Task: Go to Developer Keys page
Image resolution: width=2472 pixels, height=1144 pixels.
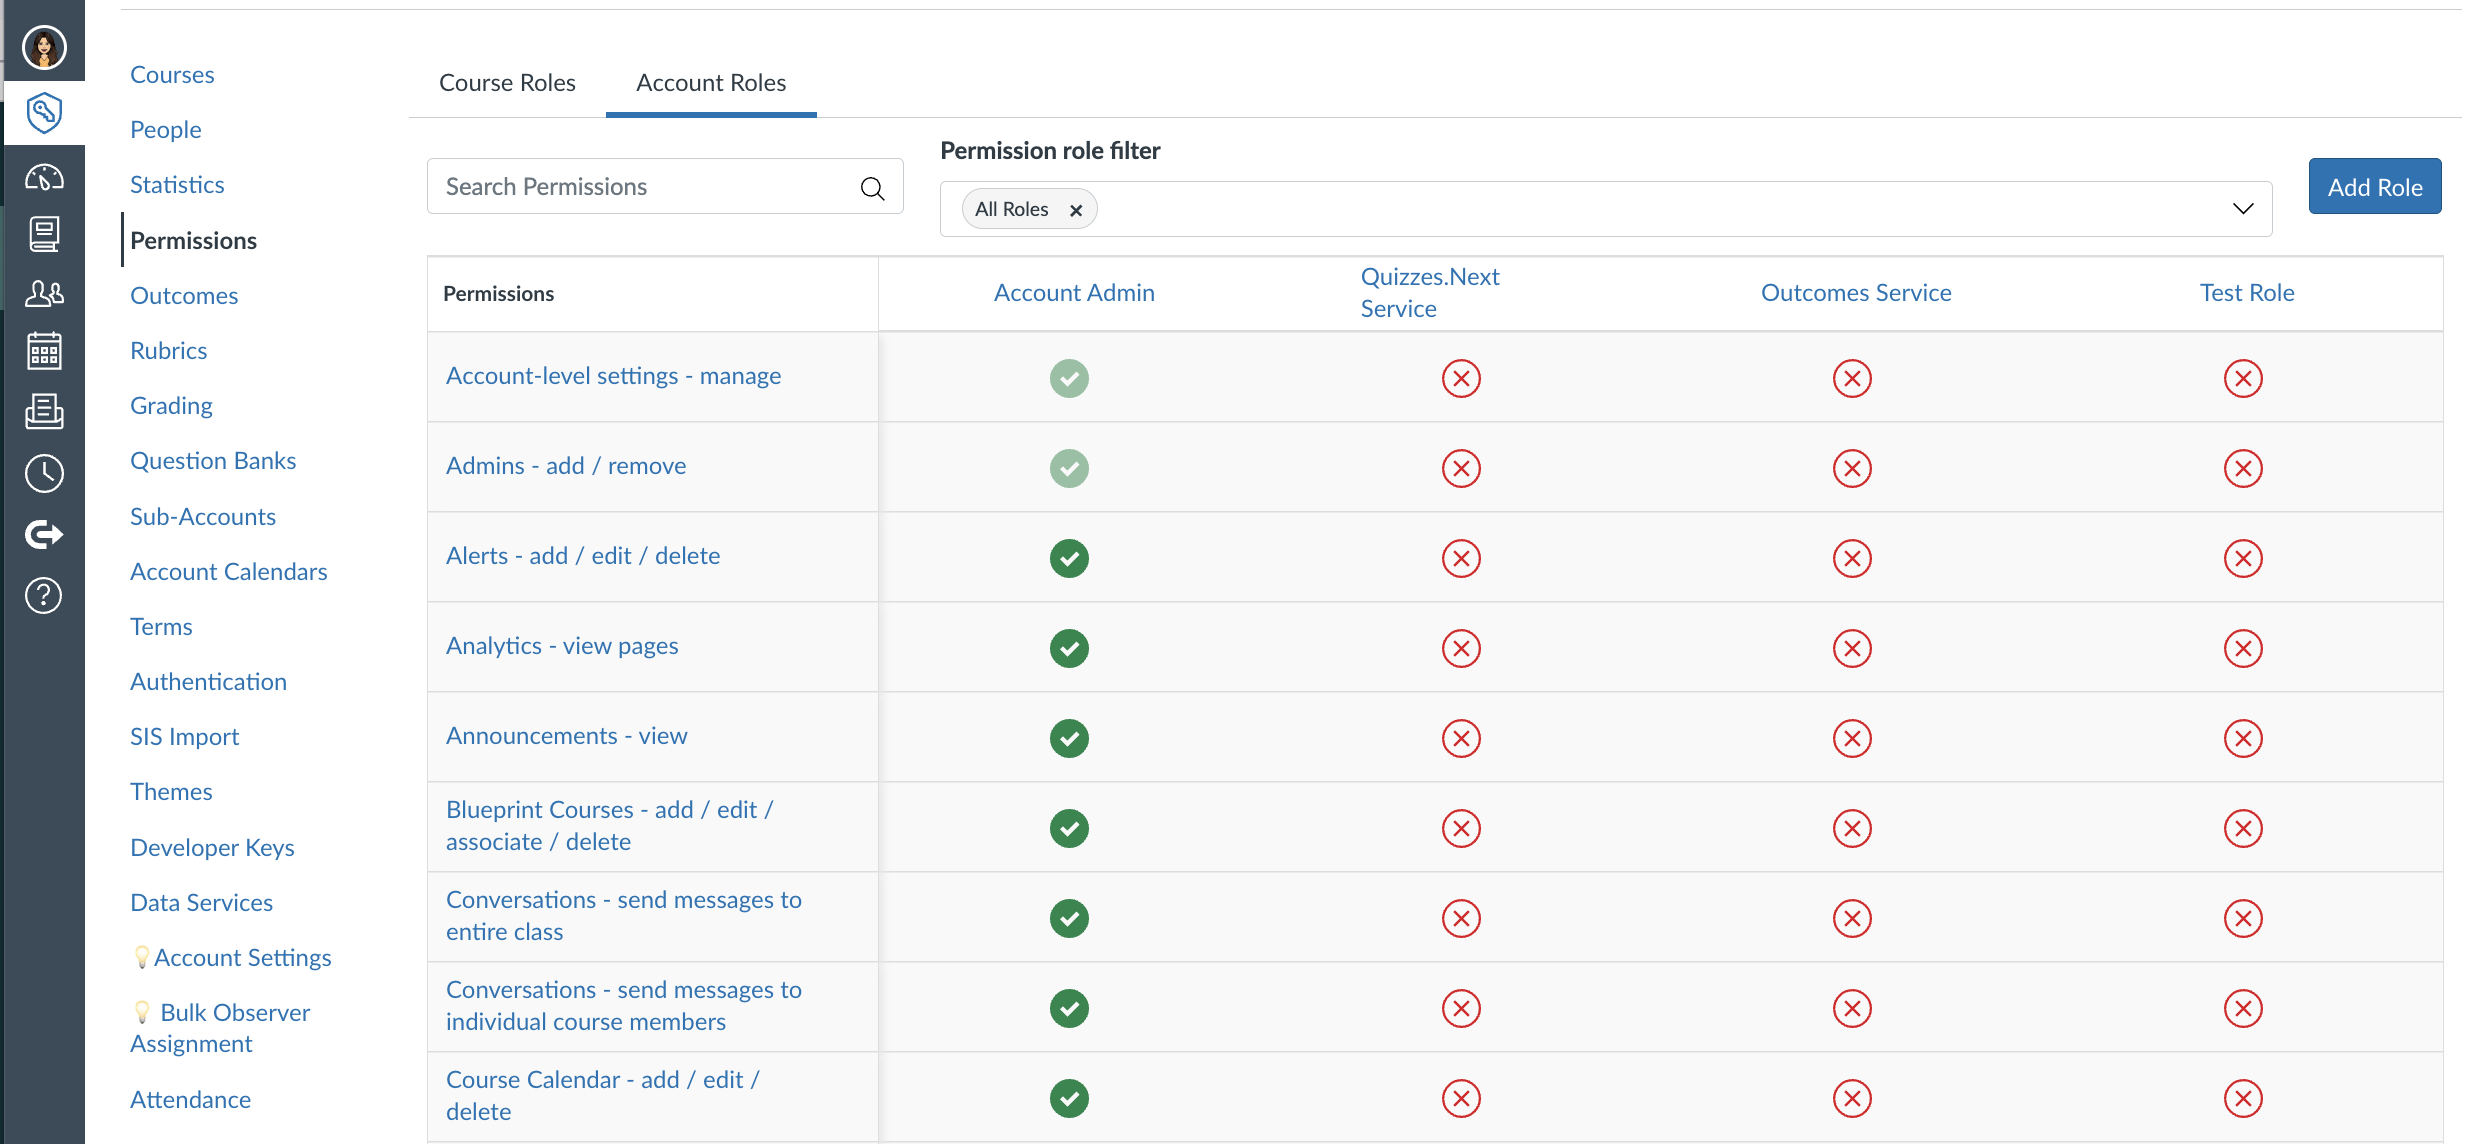Action: [x=212, y=848]
